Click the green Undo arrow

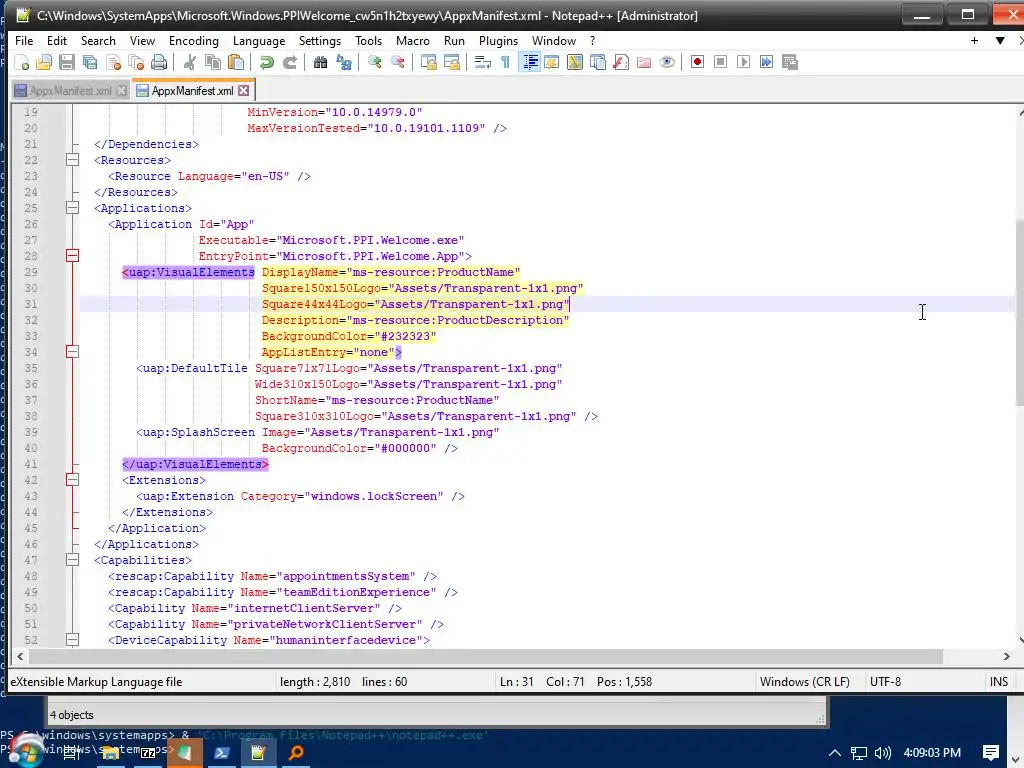[266, 62]
